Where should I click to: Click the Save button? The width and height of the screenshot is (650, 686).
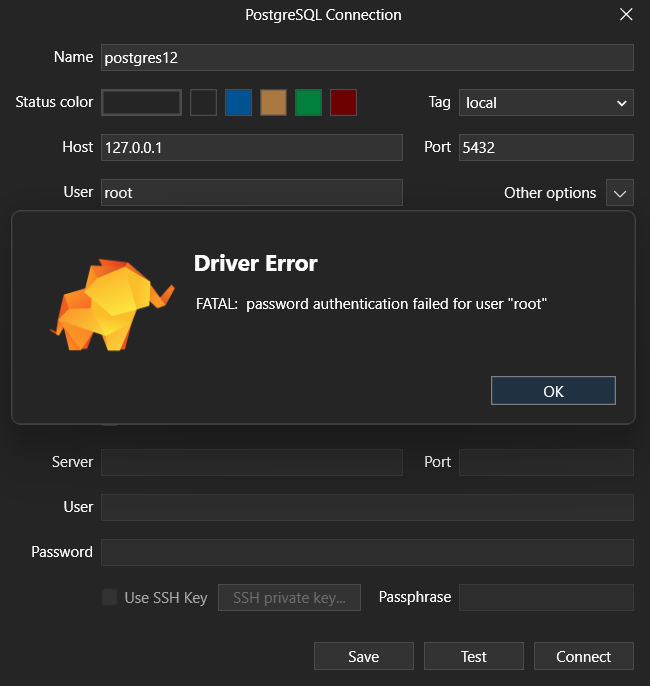[x=363, y=656]
